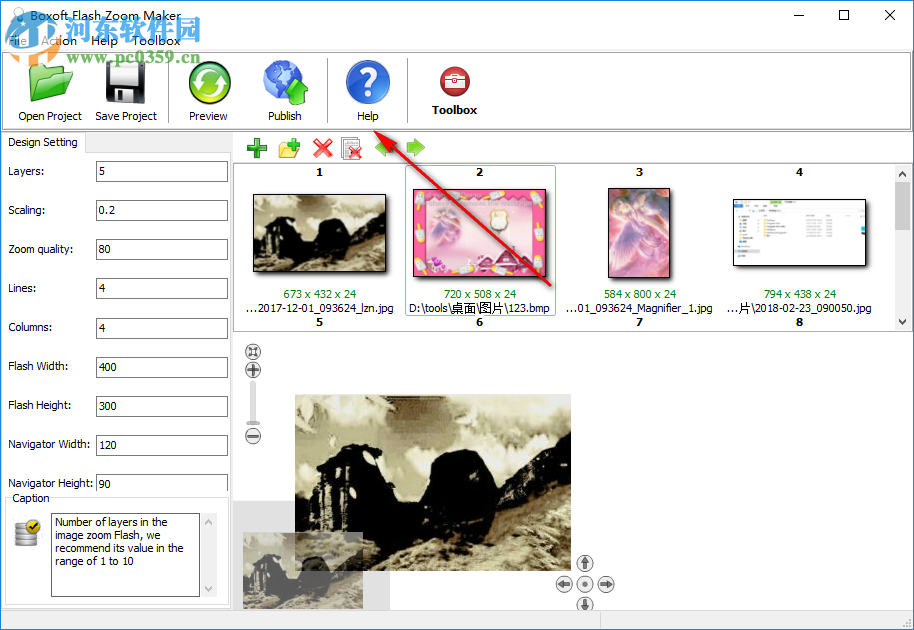Zoom in preview with the plus magnifier control

[252, 369]
